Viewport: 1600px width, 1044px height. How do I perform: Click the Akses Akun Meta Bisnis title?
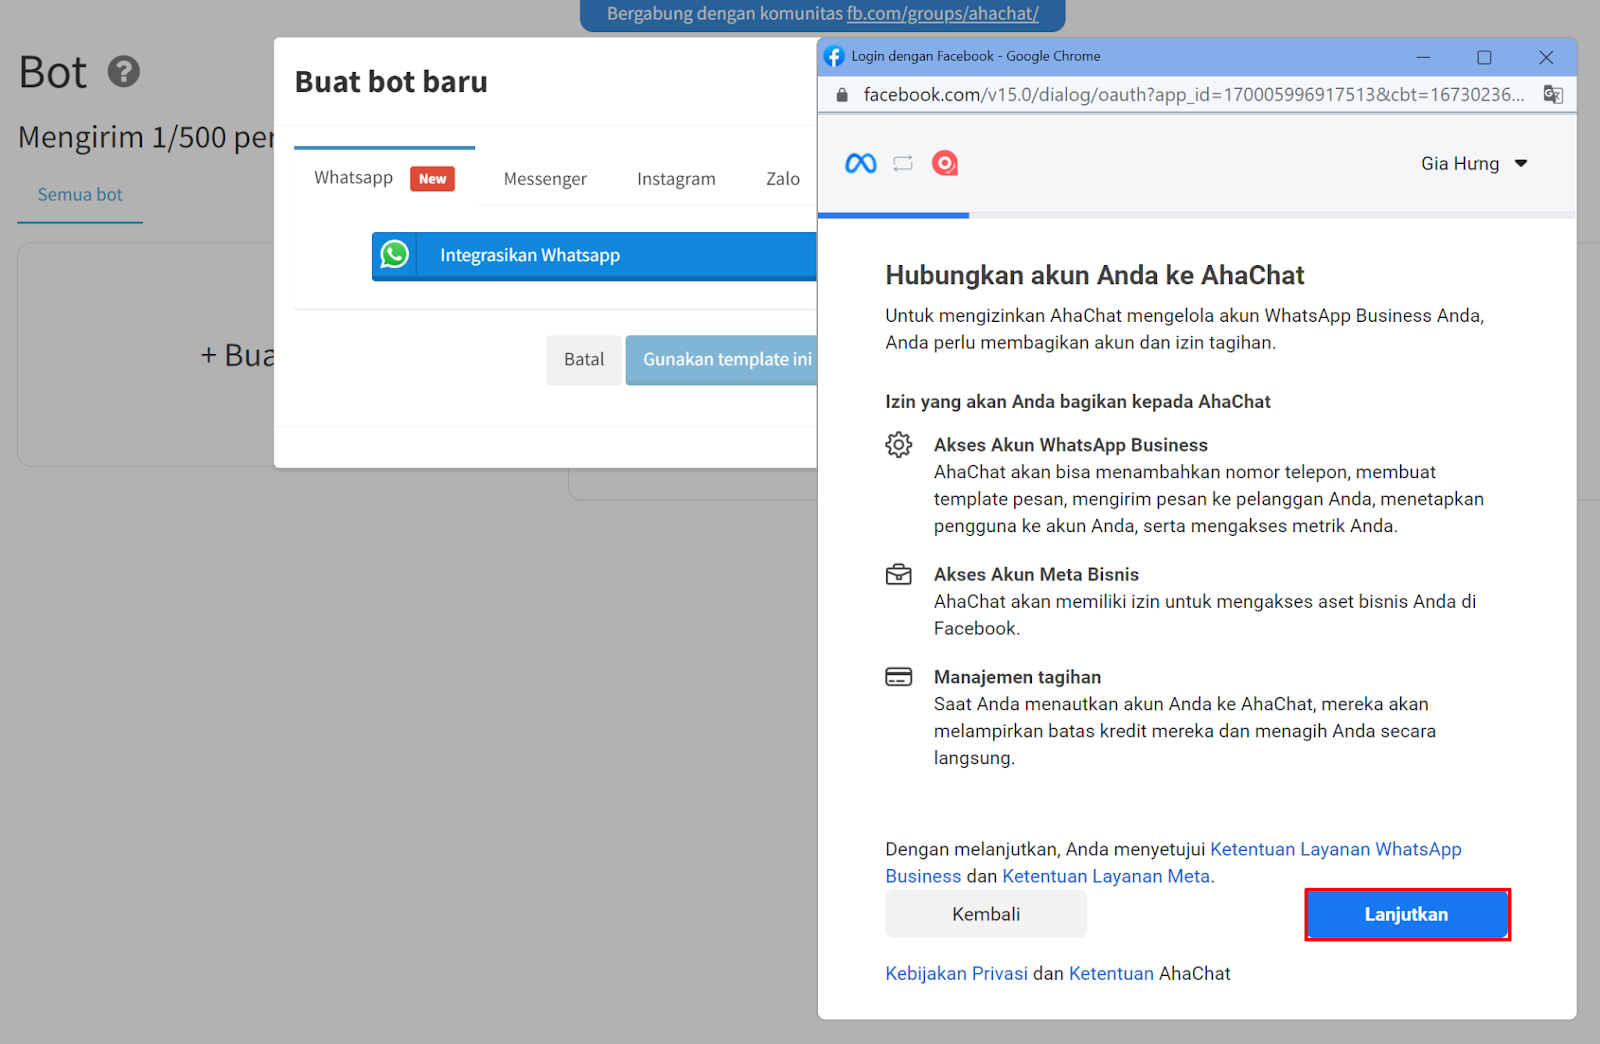point(1036,575)
